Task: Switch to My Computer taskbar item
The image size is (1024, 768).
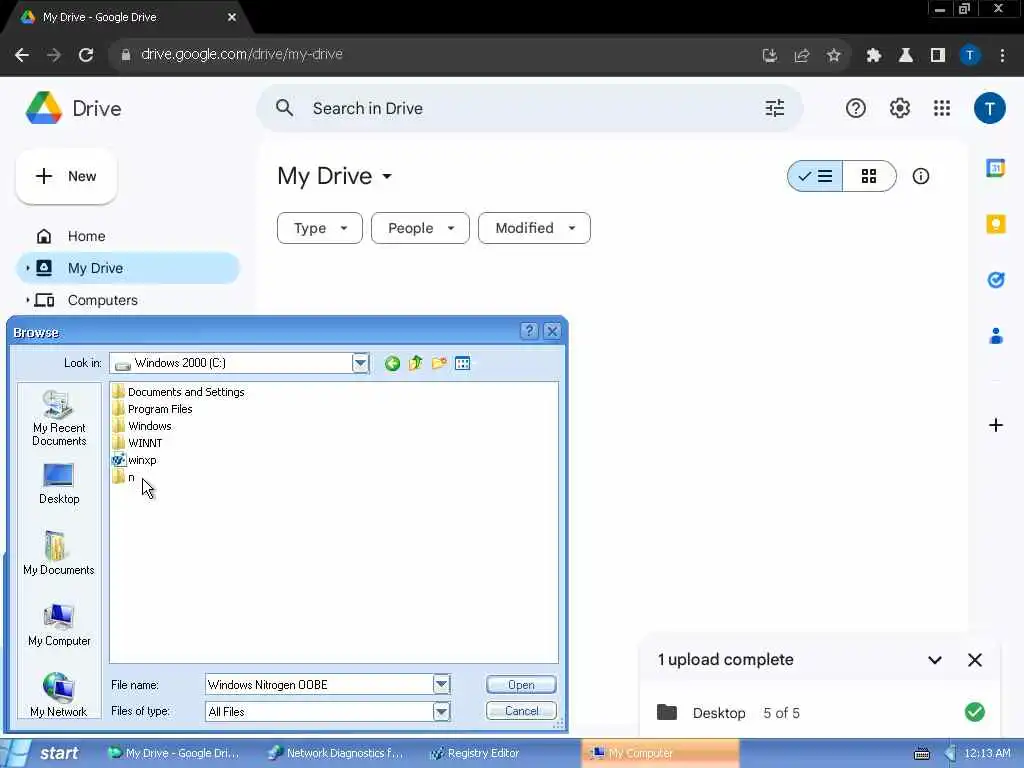Action: 660,753
